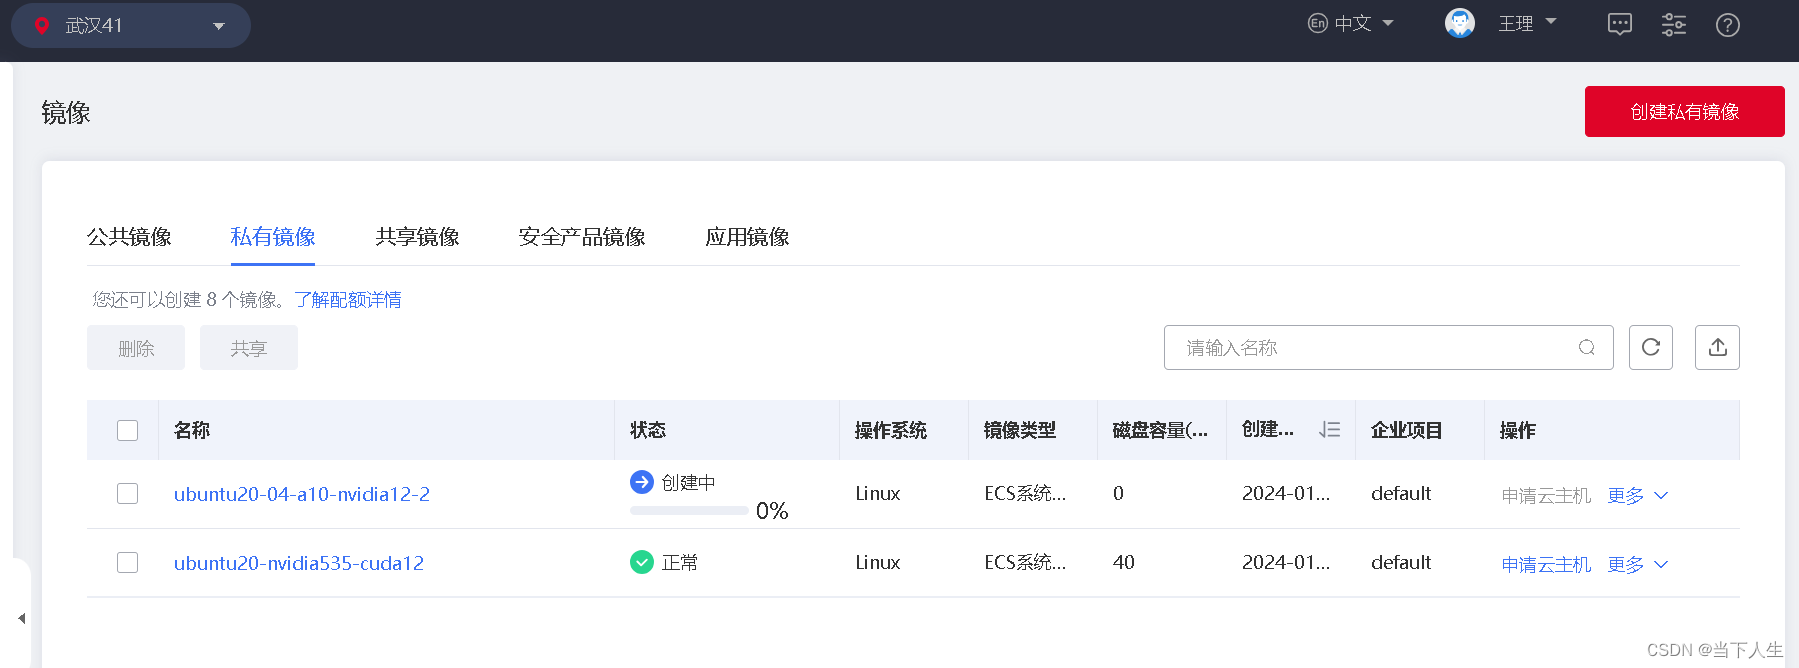The width and height of the screenshot is (1799, 668).
Task: Click the 镜像类型 column header
Action: [1020, 430]
